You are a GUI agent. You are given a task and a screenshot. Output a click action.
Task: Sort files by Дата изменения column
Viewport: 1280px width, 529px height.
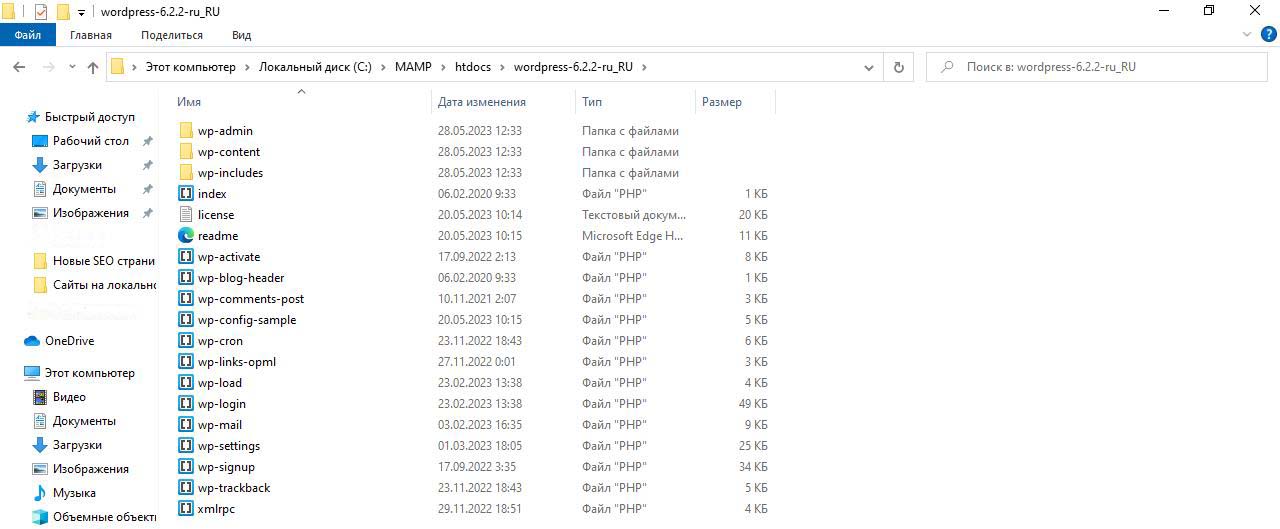click(481, 102)
